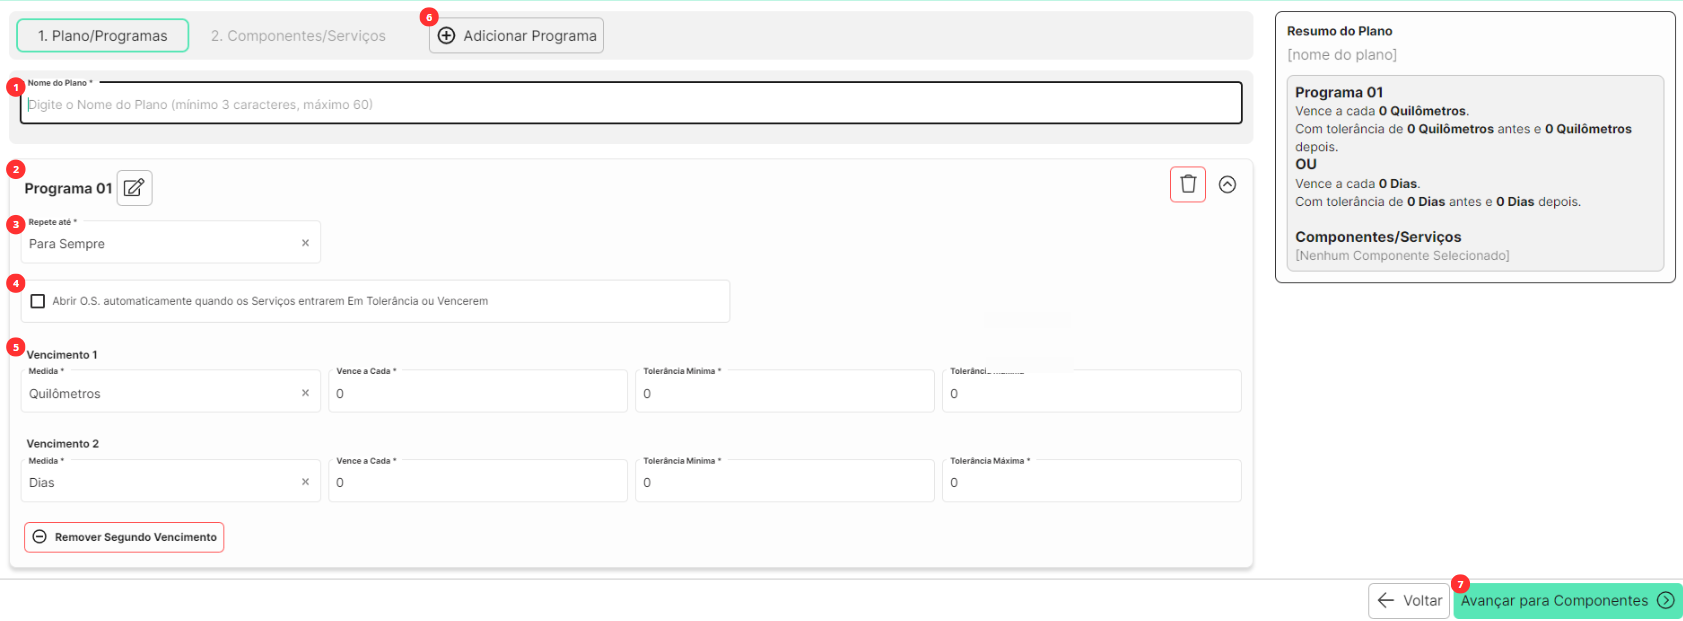Click Componentes/Serviços heading in summary
Image resolution: width=1683 pixels, height=621 pixels.
(x=1378, y=237)
